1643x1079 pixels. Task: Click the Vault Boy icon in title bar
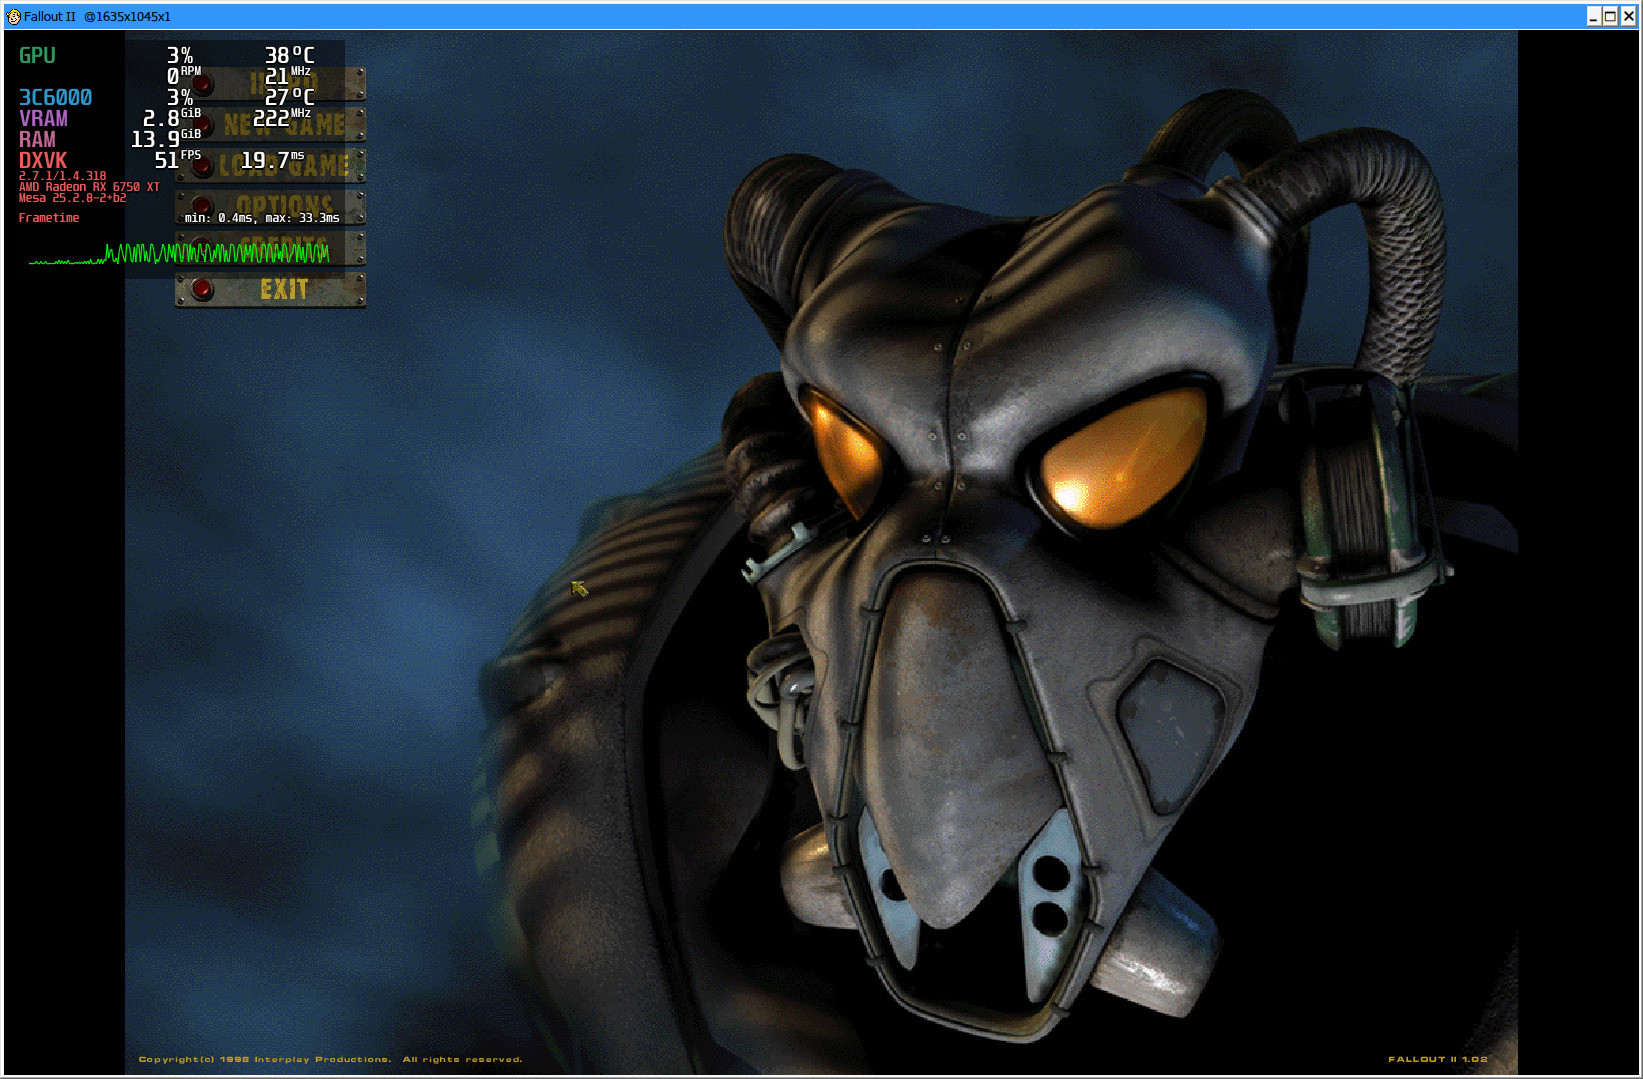14,17
